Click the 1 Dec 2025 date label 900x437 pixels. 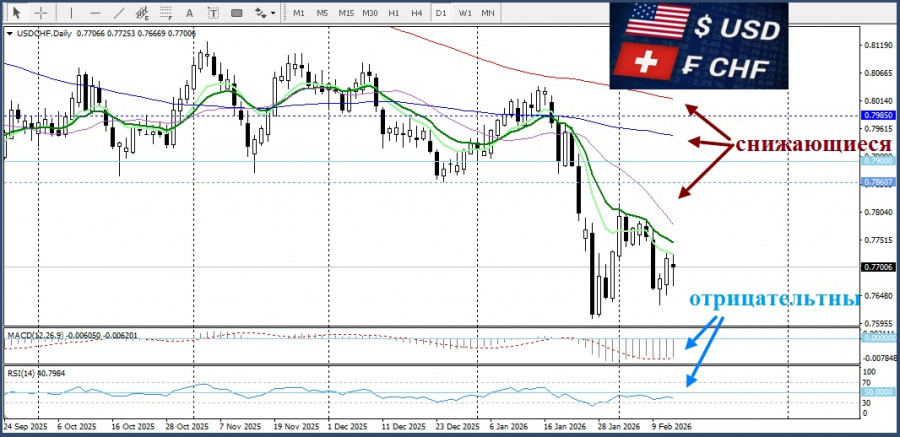[x=347, y=428]
